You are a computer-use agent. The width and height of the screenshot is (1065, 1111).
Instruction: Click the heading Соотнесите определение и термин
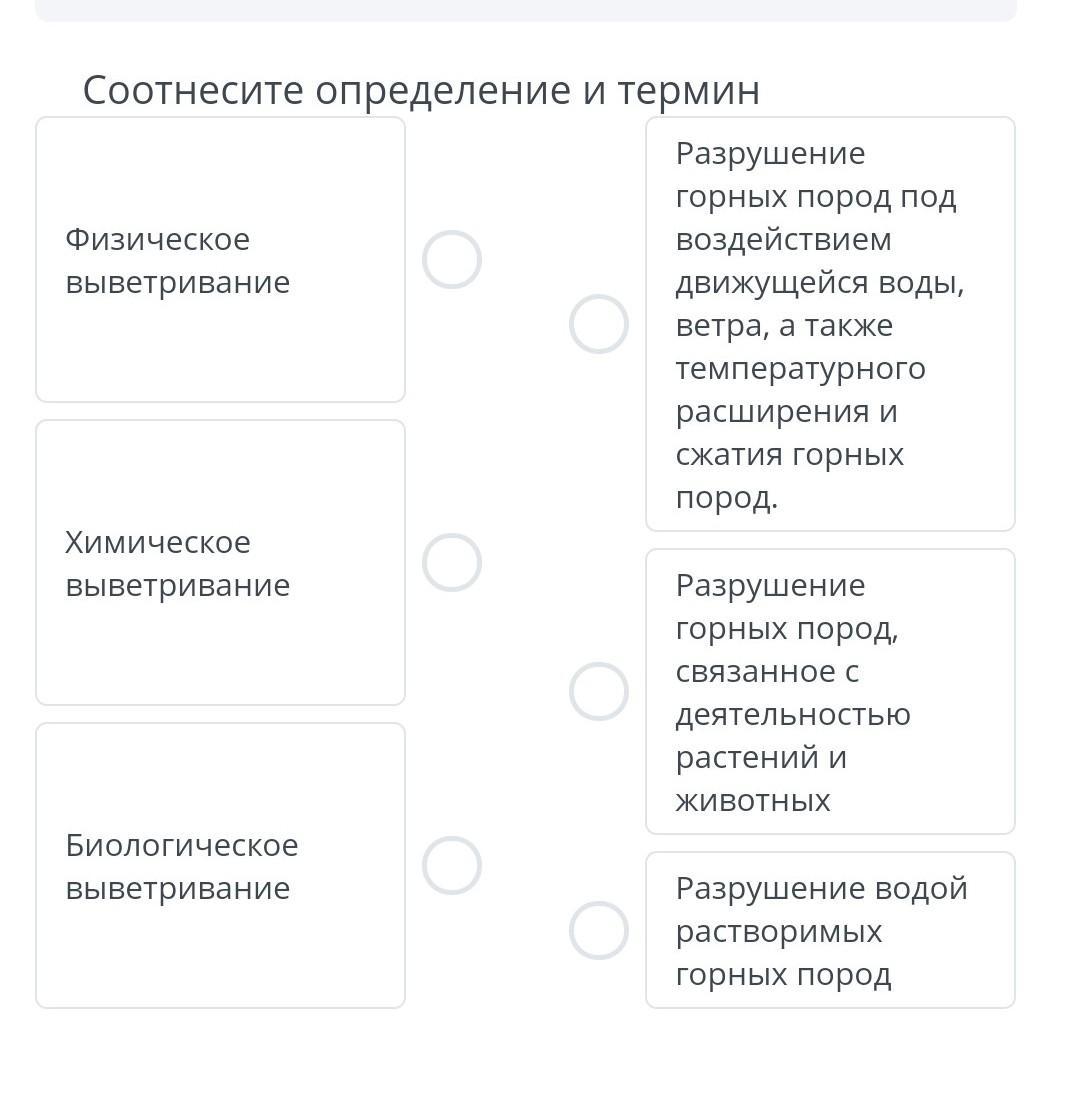coord(421,91)
